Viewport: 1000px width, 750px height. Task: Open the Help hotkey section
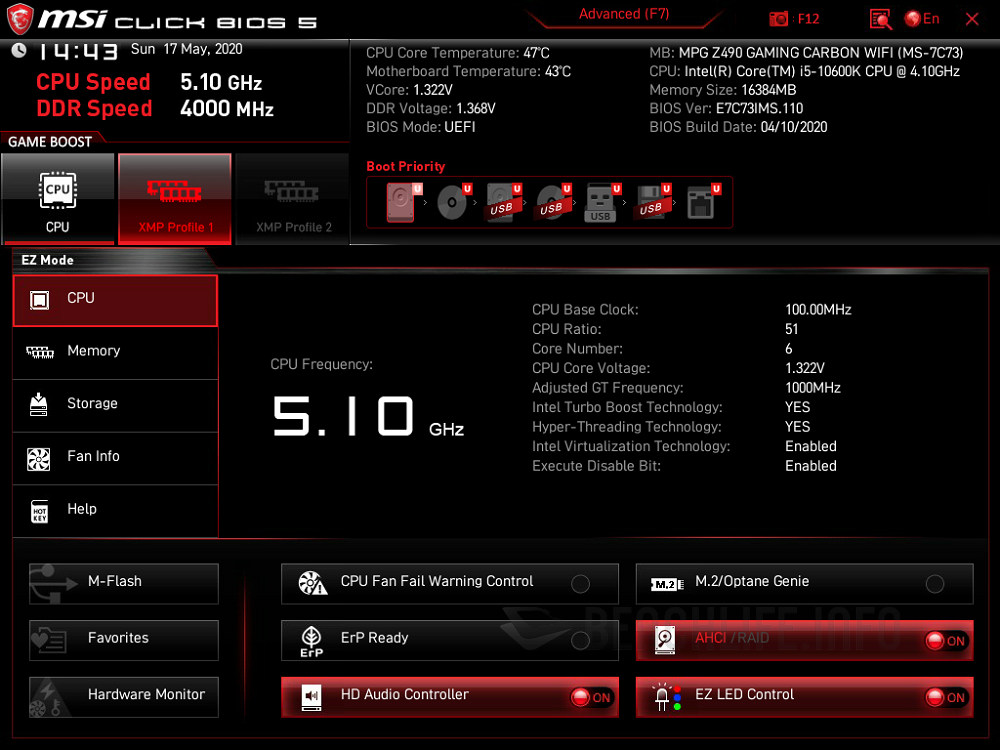114,509
